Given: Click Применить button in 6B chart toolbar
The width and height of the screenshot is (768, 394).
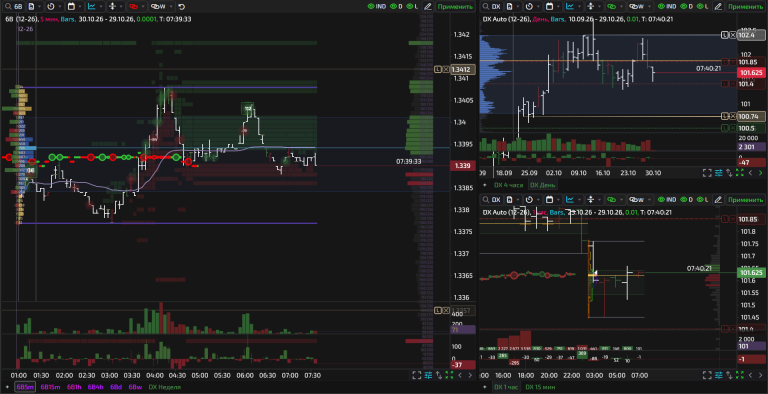Looking at the screenshot, I should [456, 7].
